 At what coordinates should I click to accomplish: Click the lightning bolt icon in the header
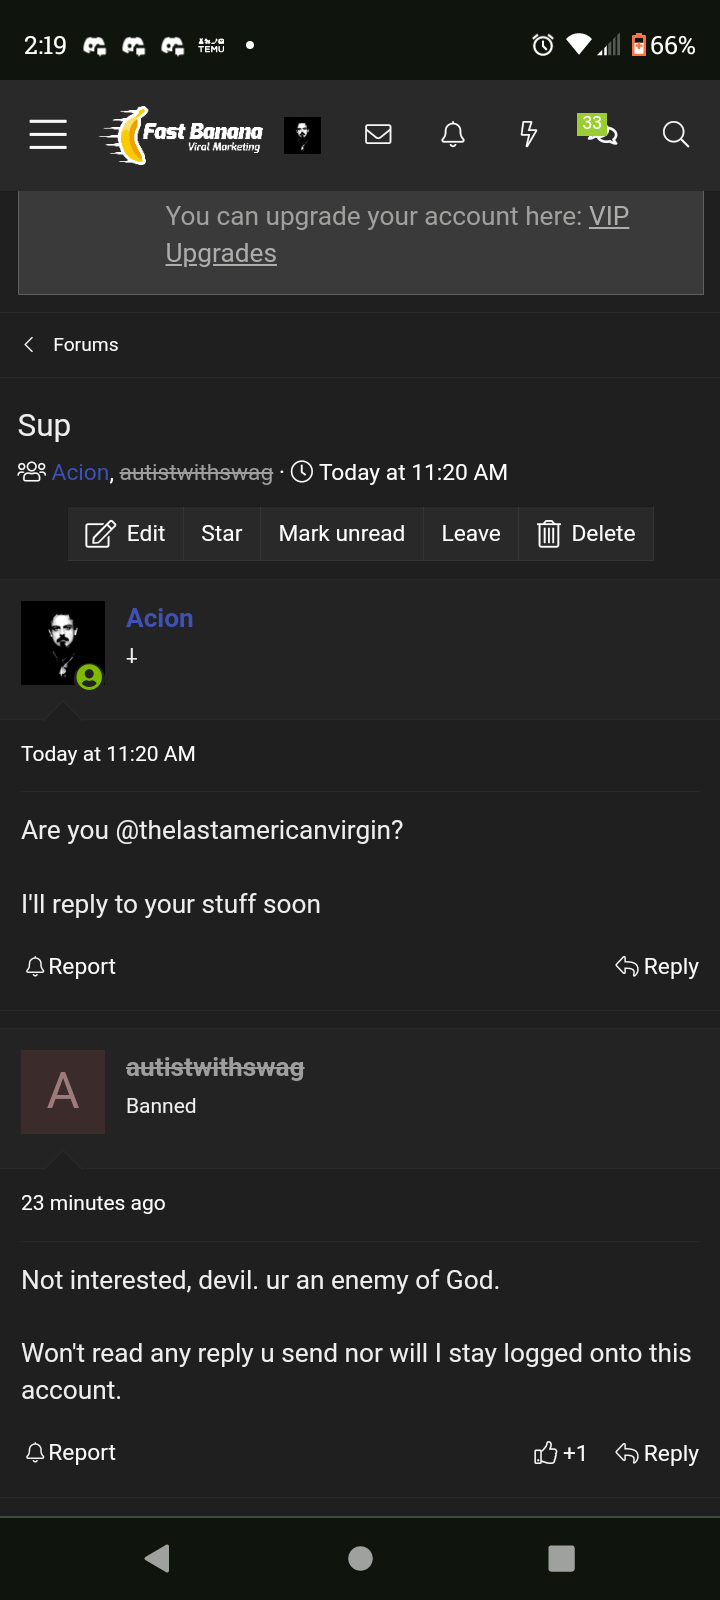click(528, 134)
